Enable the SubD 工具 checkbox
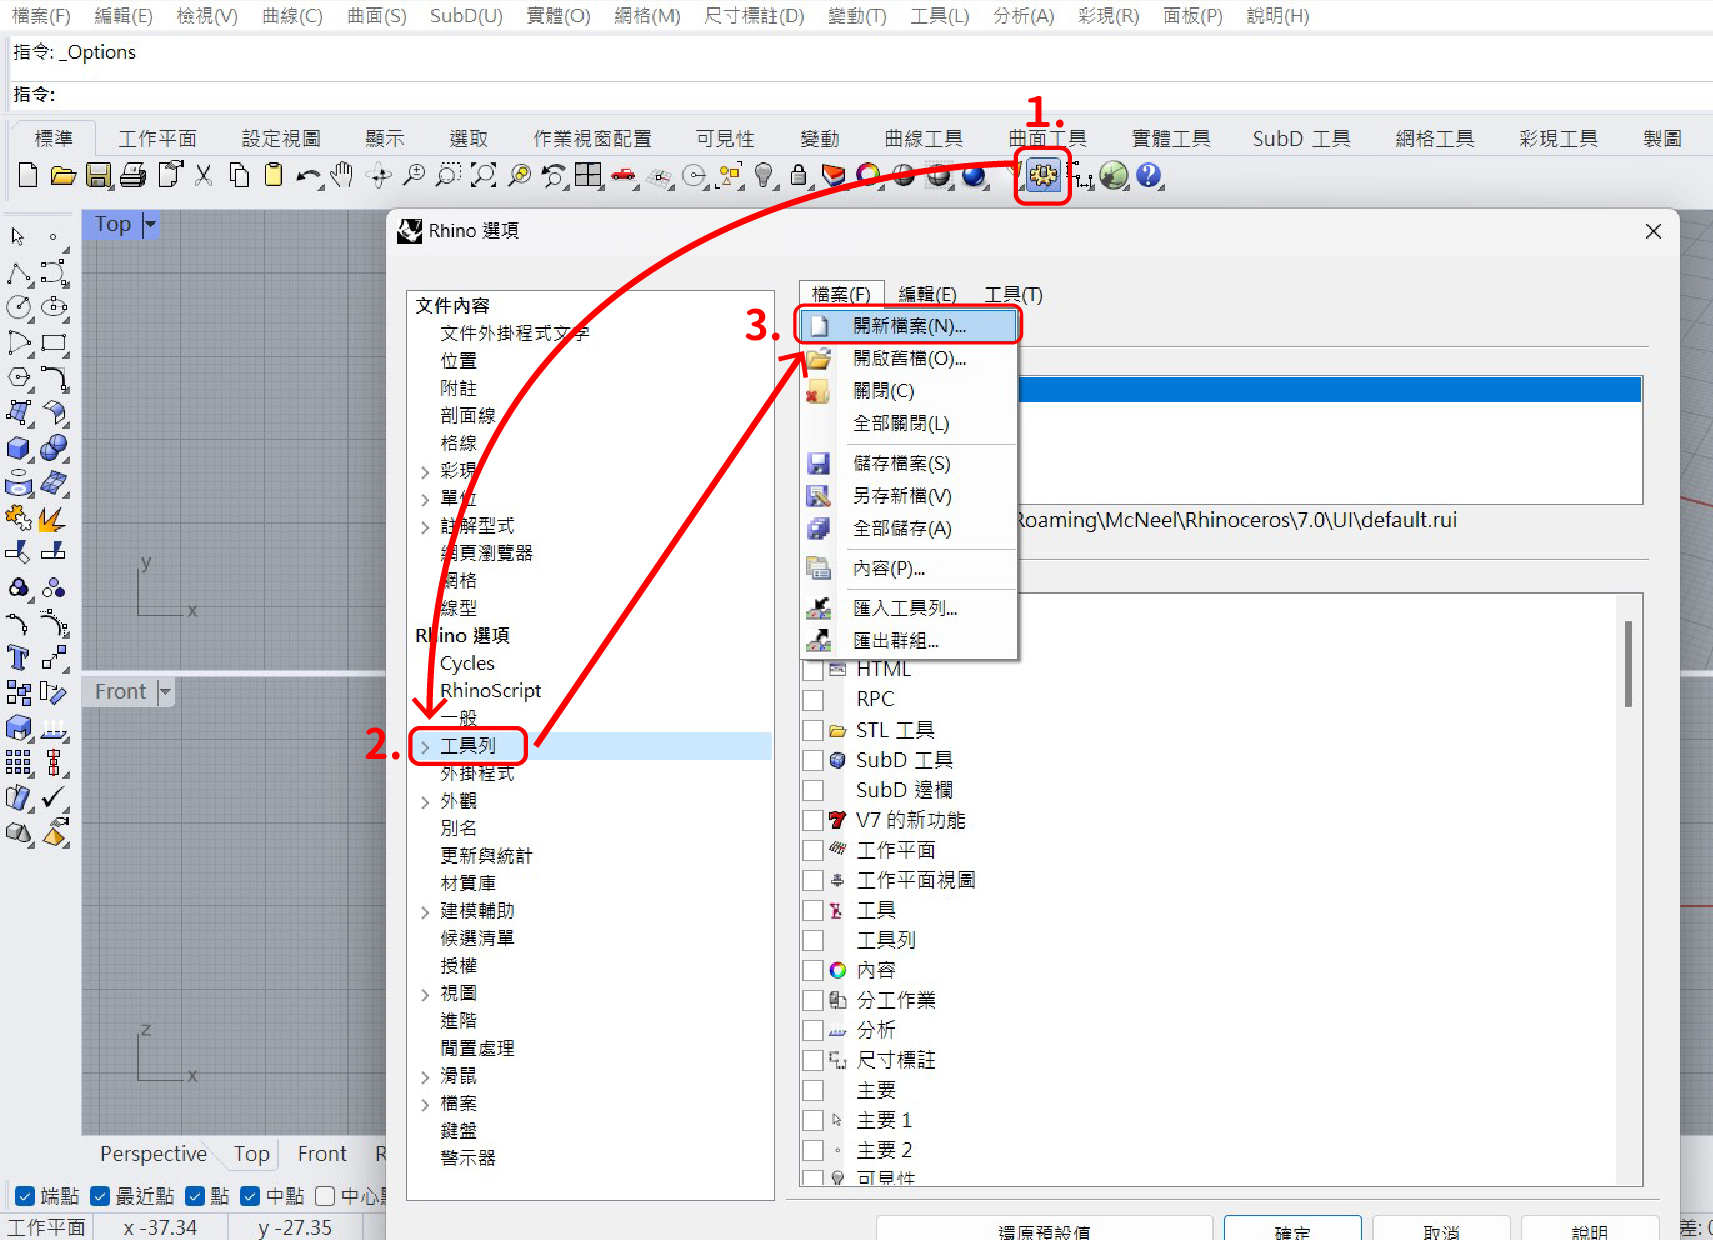The height and width of the screenshot is (1241, 1713). coord(813,761)
